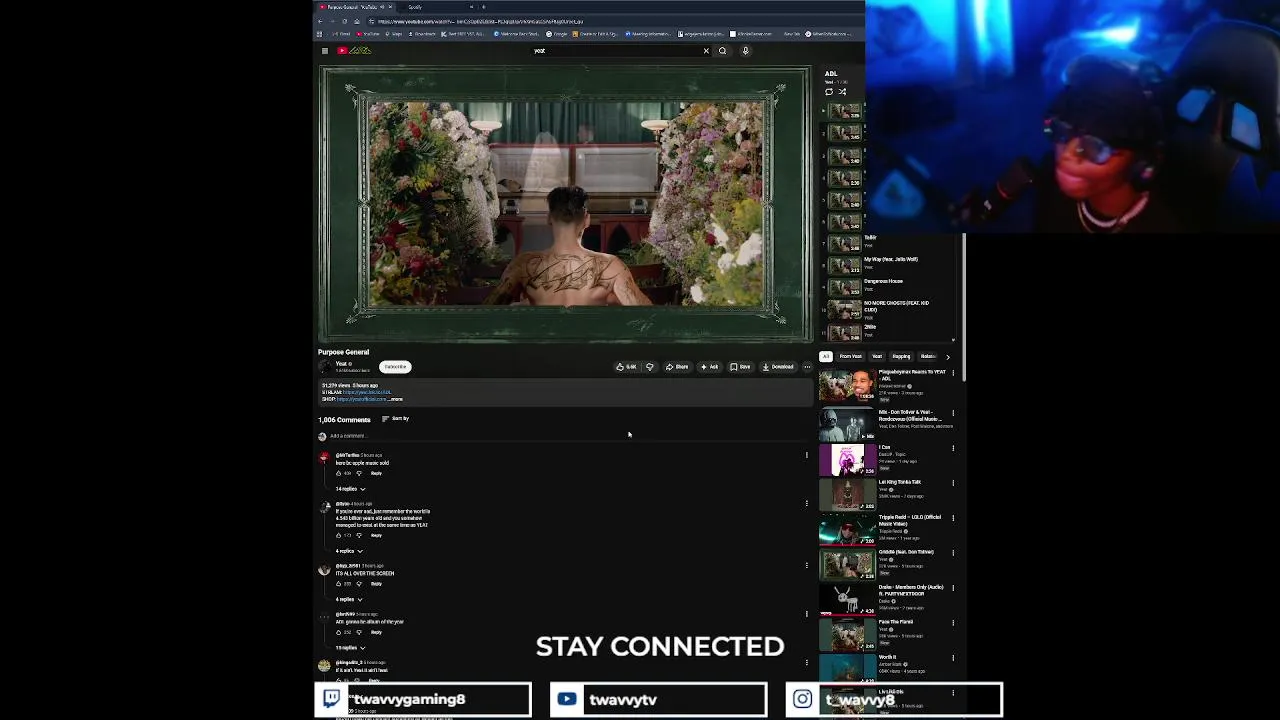
Task: Go to YouTube home via logo
Action: (354, 51)
